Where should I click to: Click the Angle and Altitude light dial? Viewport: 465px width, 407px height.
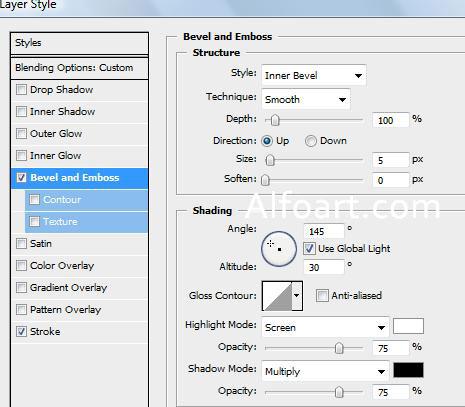279,249
